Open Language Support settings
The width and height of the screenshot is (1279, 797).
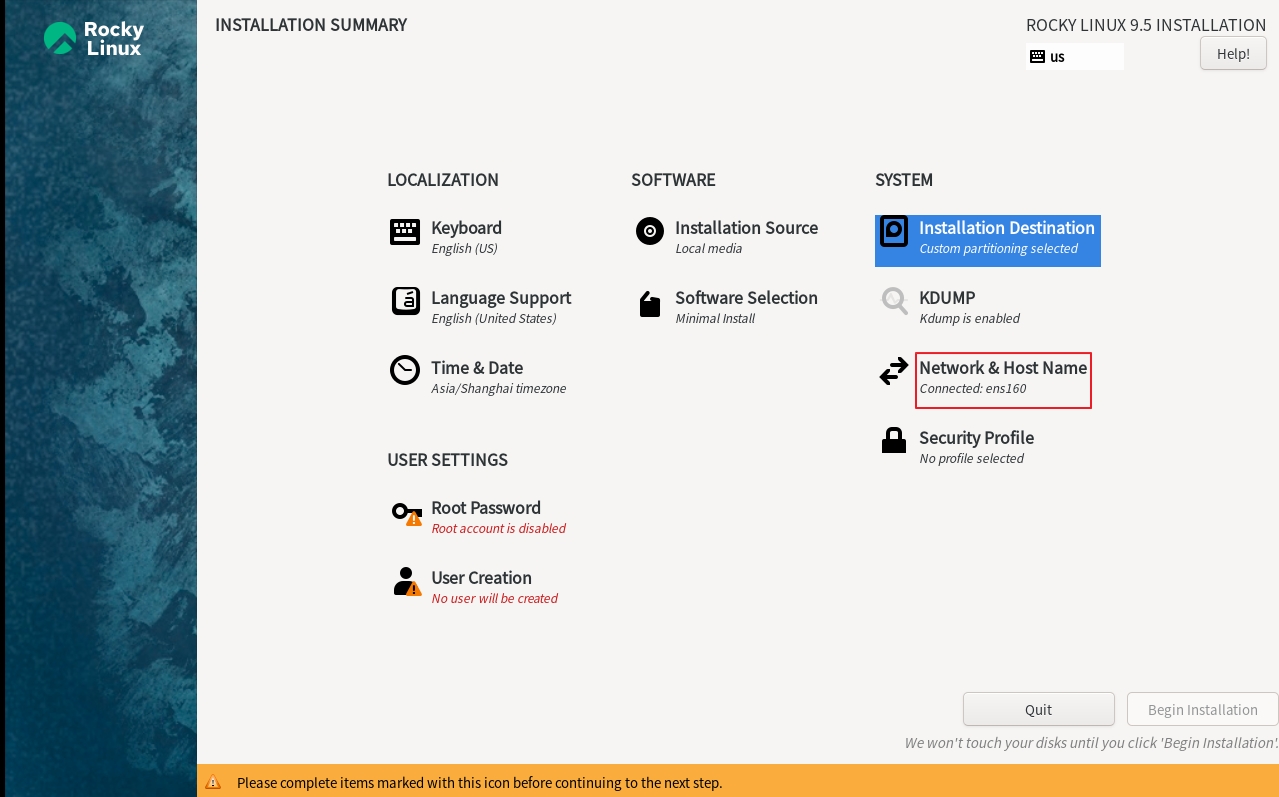[501, 298]
